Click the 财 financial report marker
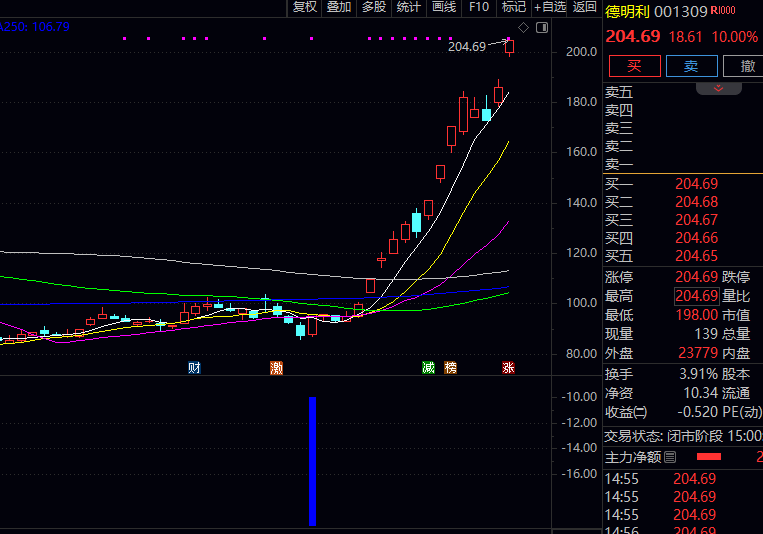763x534 pixels. point(194,368)
